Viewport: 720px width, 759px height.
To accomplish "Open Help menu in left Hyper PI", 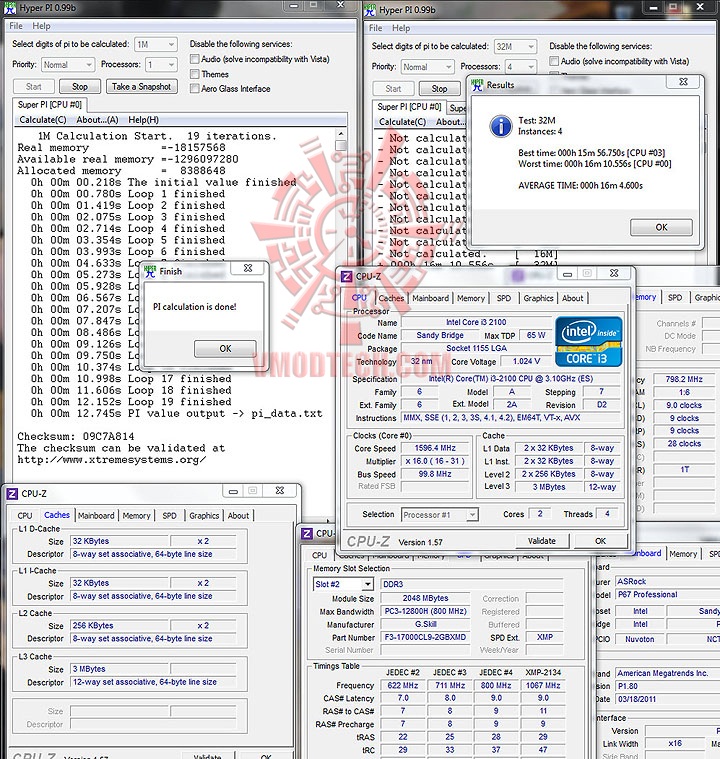I will 41,26.
